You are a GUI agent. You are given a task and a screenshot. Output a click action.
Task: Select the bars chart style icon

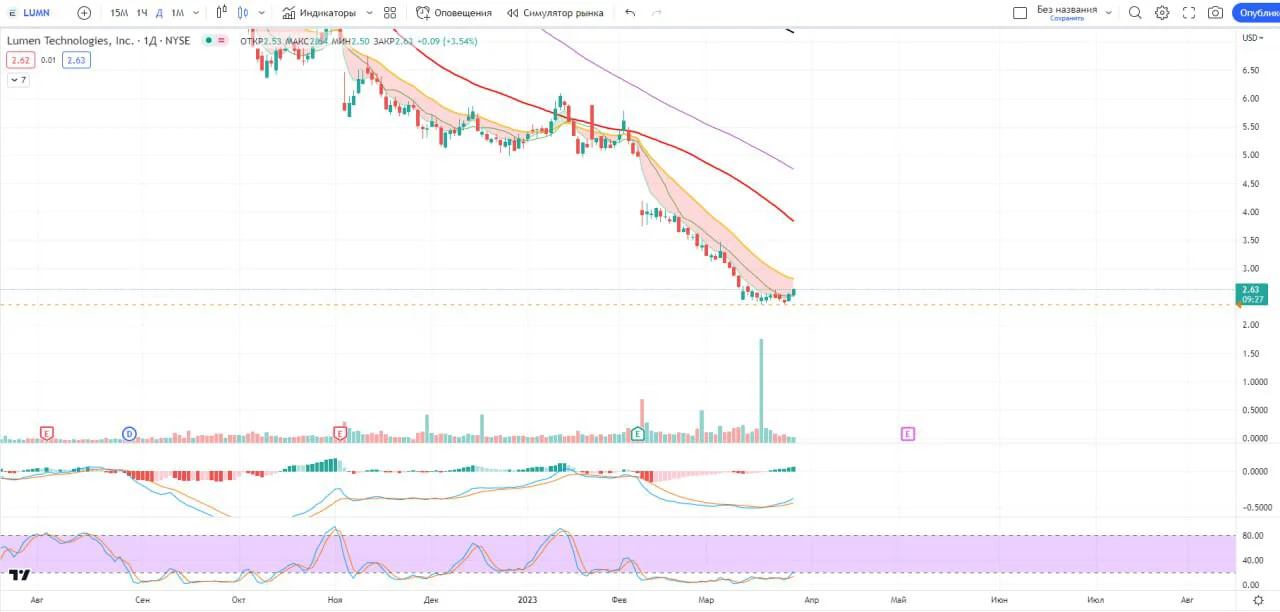point(222,13)
